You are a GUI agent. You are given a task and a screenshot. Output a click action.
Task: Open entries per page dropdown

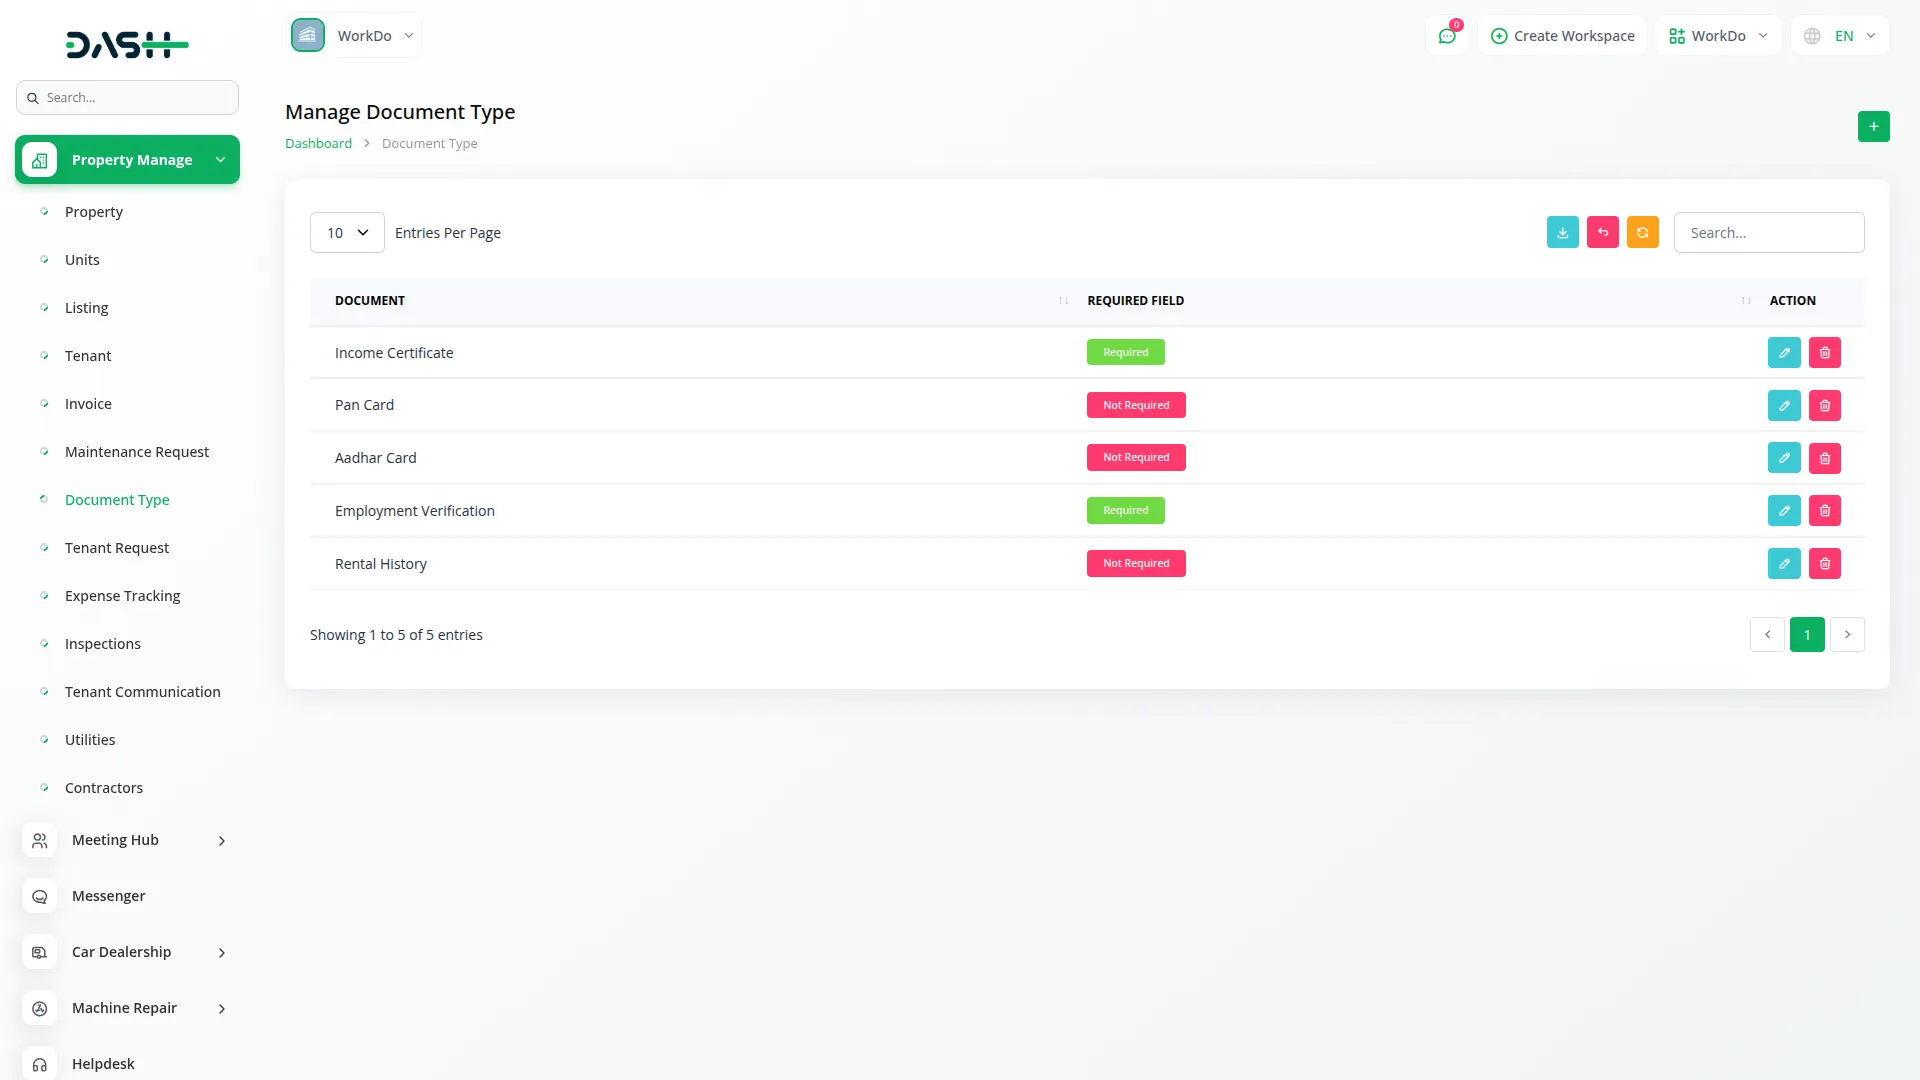[x=347, y=232]
